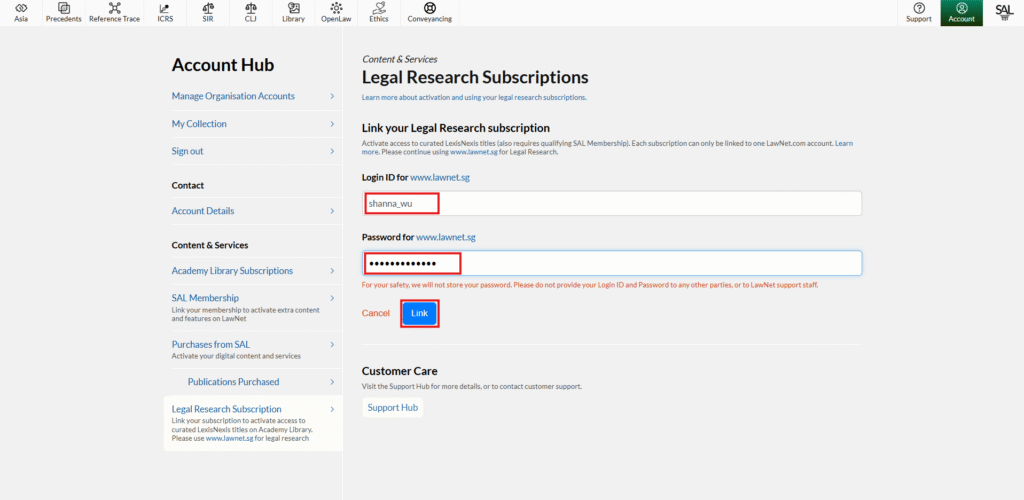This screenshot has height=500, width=1024.
Task: Open Academy Library Subscriptions in sidebar
Action: click(x=232, y=270)
